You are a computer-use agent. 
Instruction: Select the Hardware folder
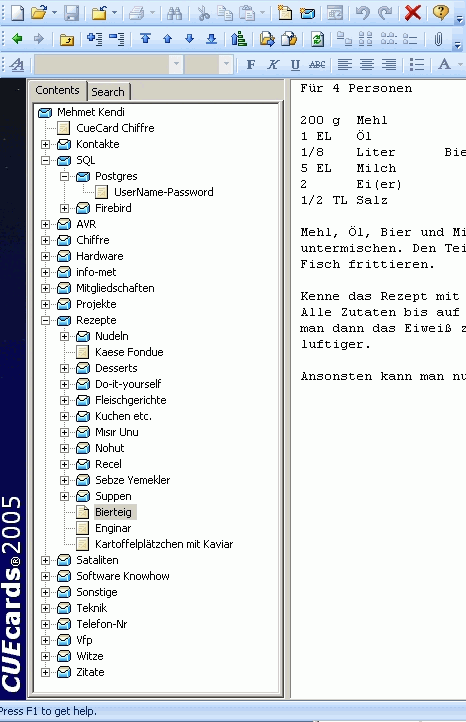[x=99, y=256]
